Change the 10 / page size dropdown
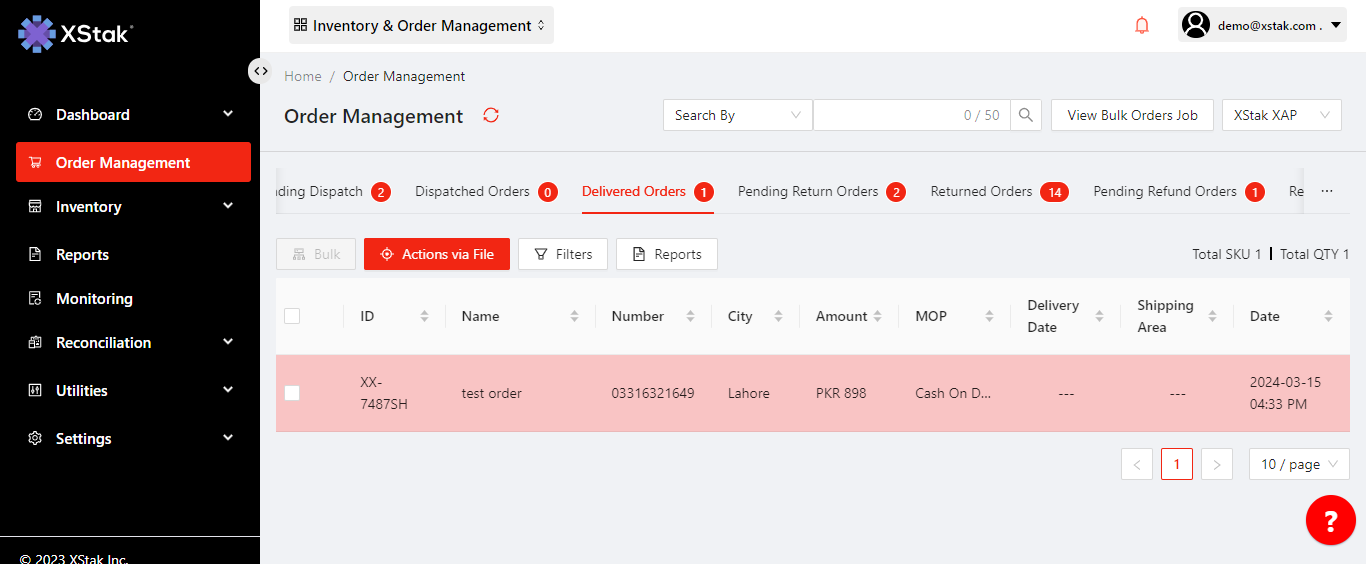Image resolution: width=1366 pixels, height=564 pixels. click(x=1298, y=464)
